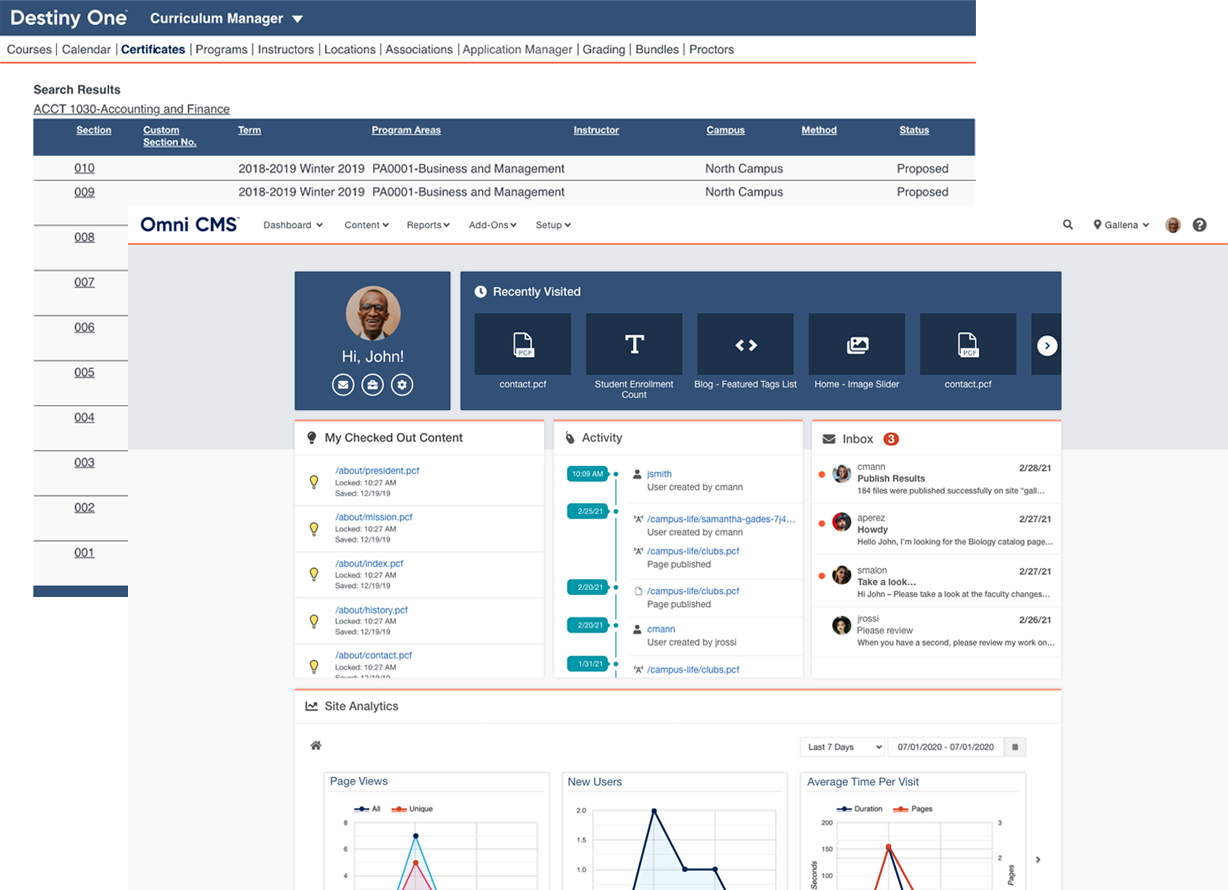
Task: Open the Gallena site dropdown
Action: coord(1121,225)
